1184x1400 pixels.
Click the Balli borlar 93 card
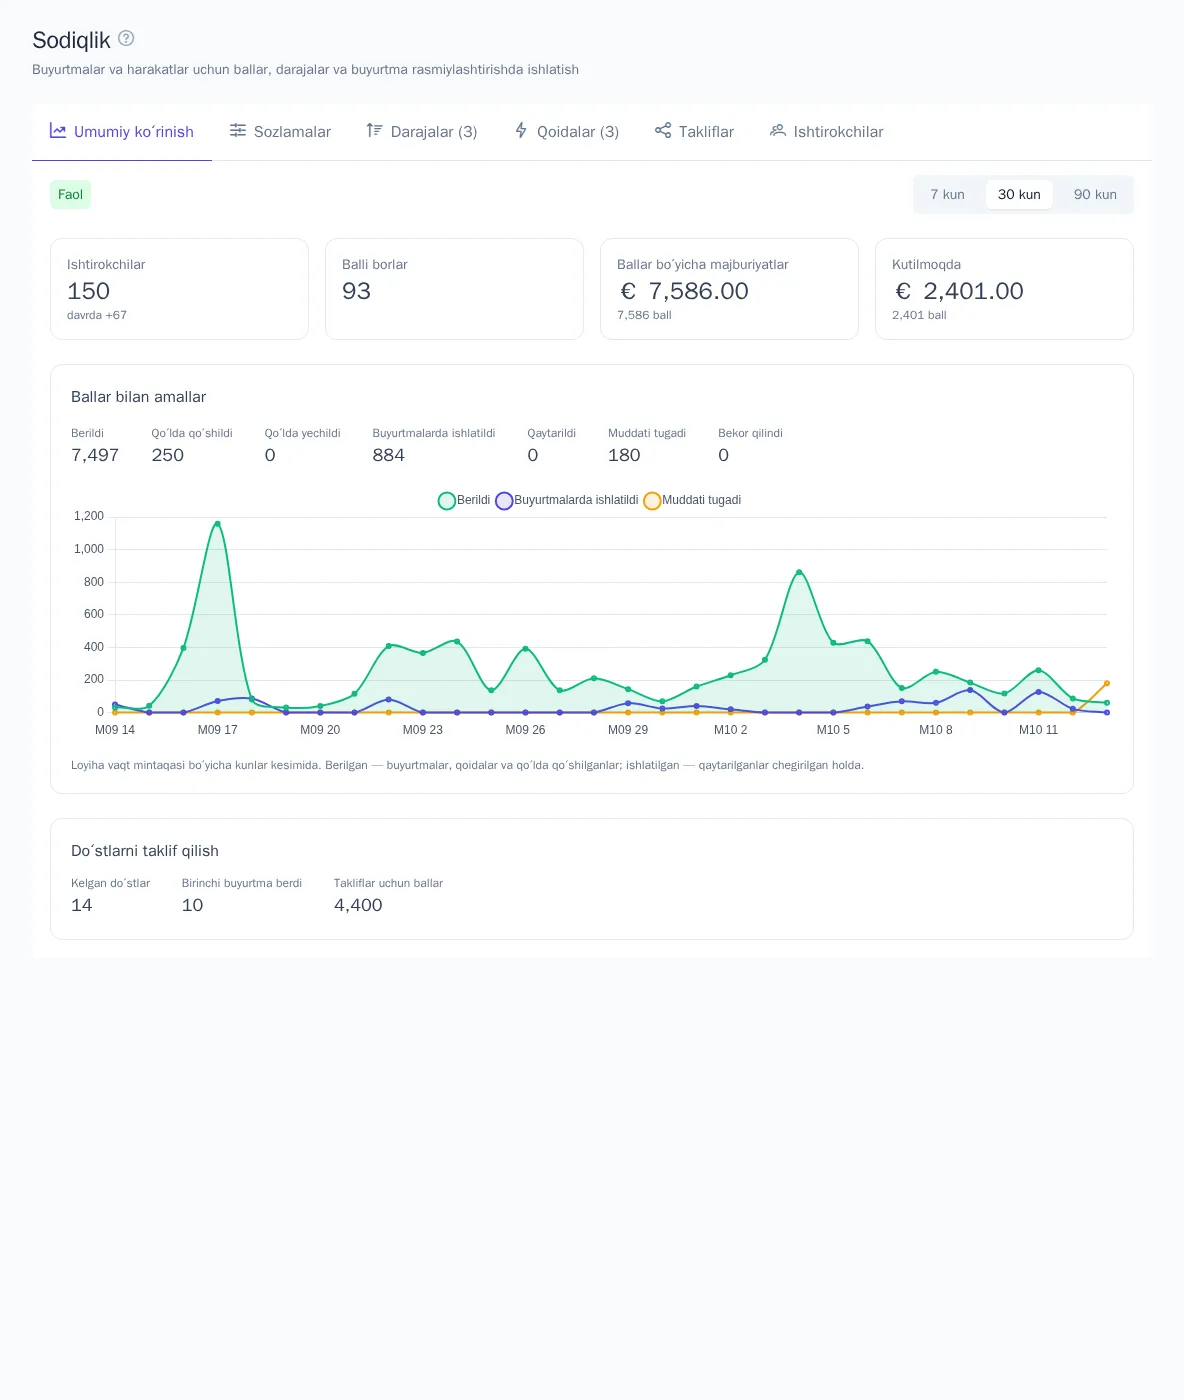tap(454, 289)
